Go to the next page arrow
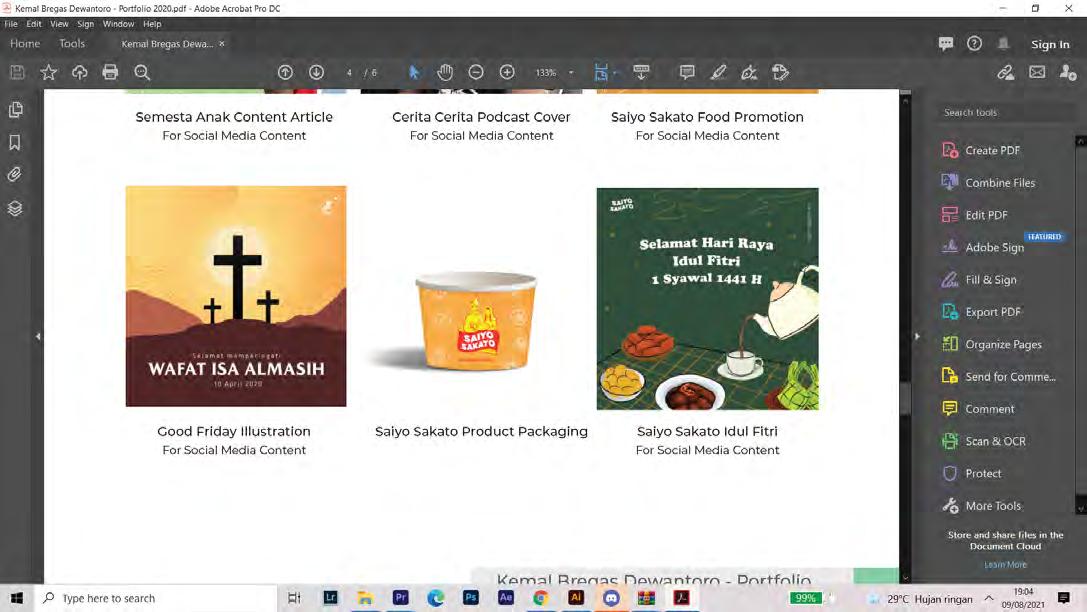The height and width of the screenshot is (612, 1087). pos(316,72)
